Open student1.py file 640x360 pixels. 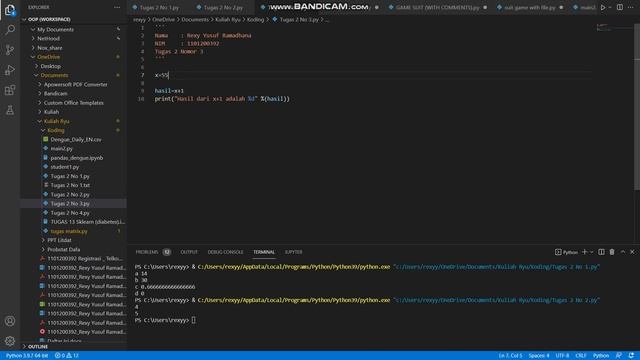[73, 167]
